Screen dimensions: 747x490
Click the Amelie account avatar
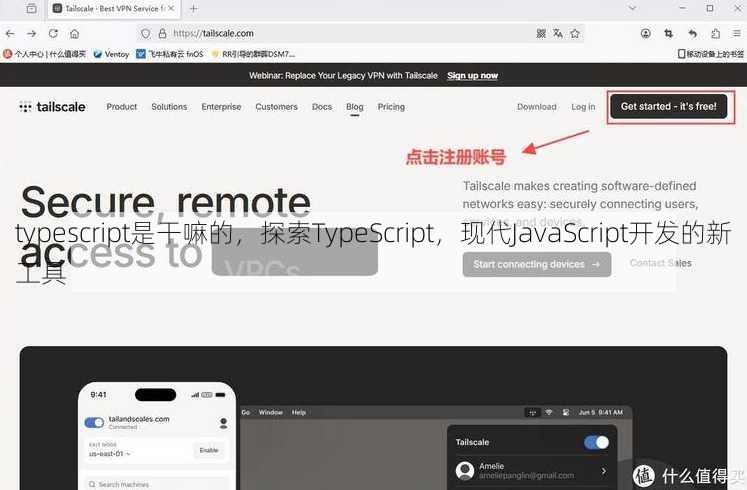(464, 470)
